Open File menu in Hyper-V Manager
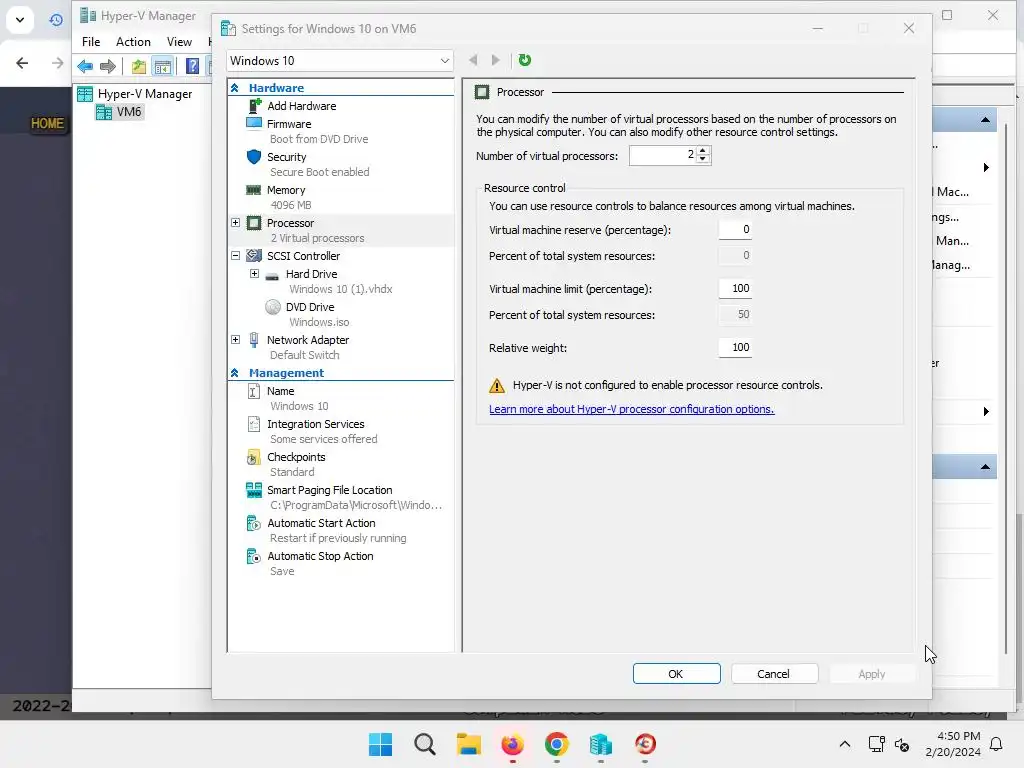Screen dimensions: 1024x768 (91, 42)
